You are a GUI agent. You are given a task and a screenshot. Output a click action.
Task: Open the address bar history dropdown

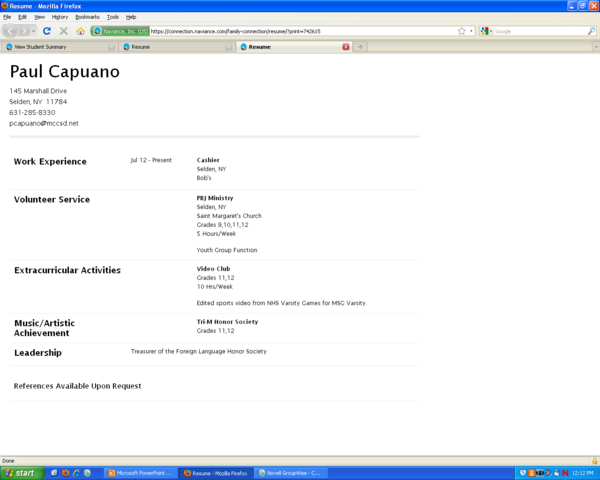point(471,31)
